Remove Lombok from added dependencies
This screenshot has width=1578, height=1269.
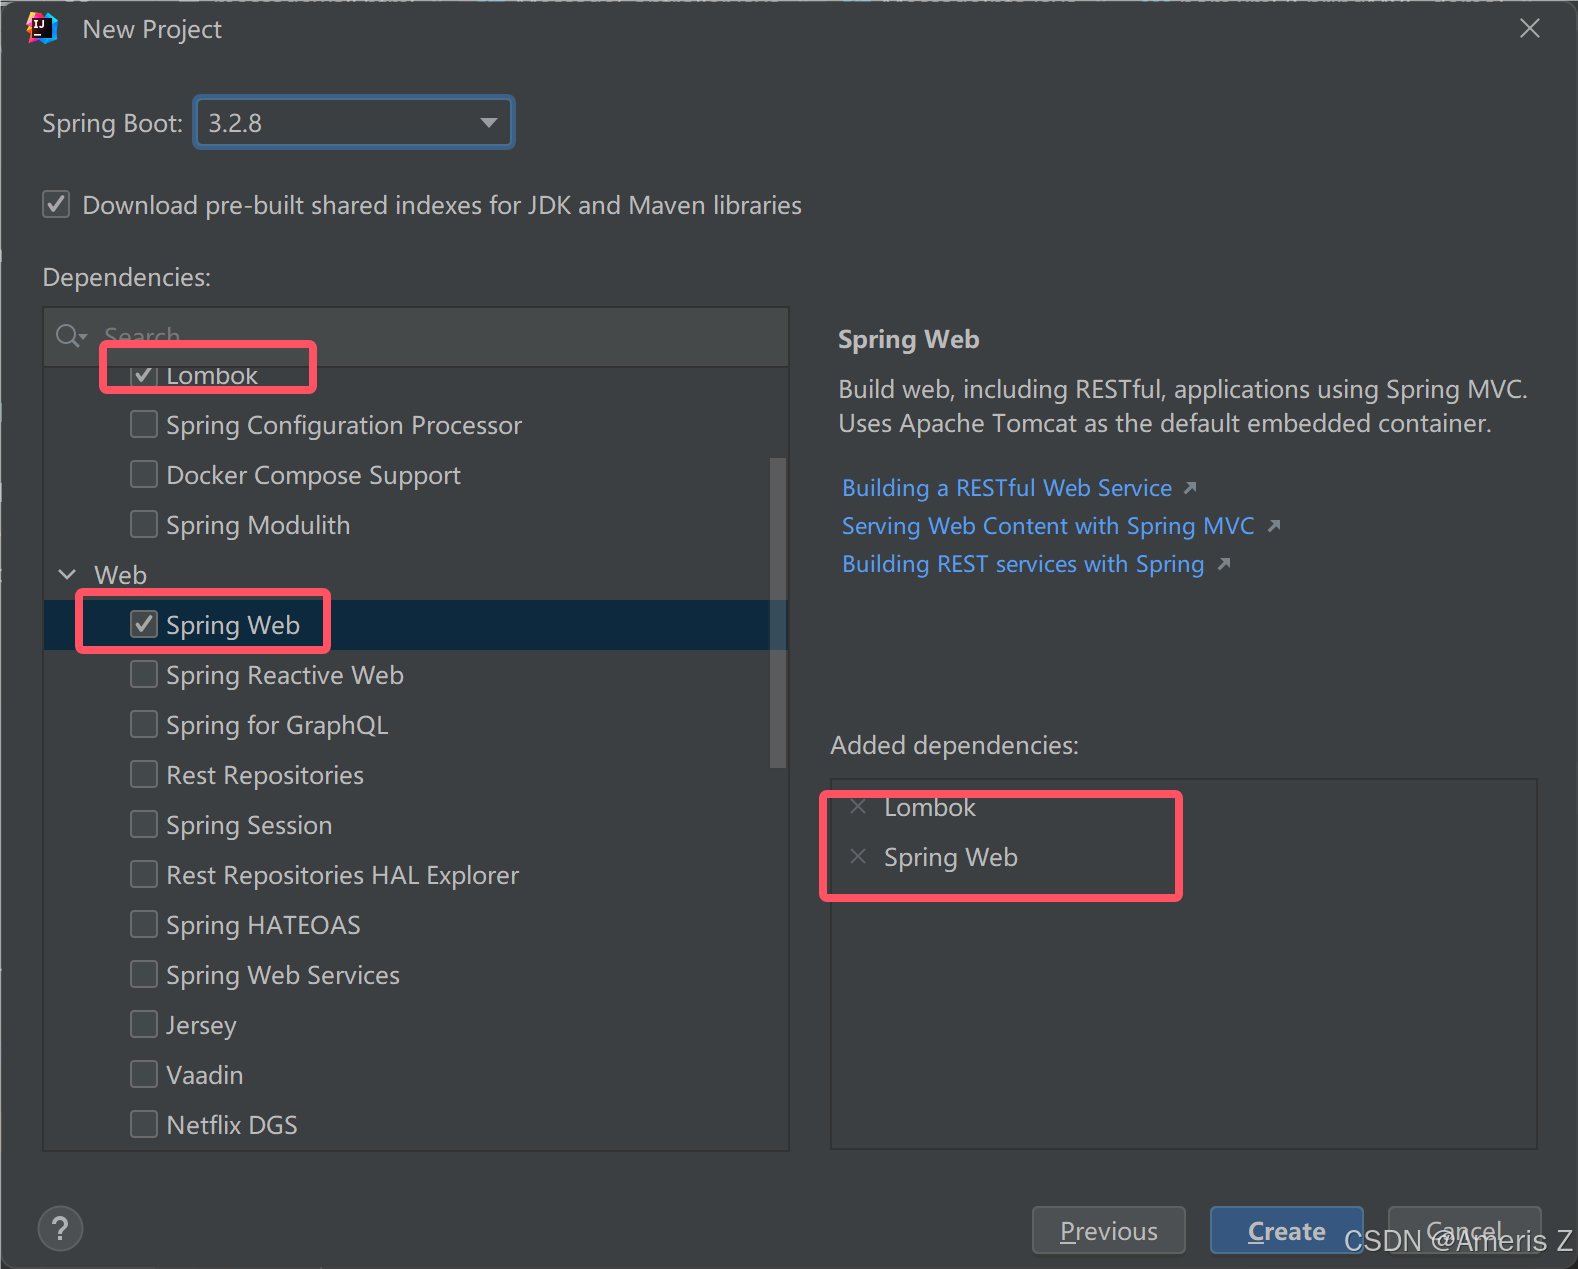click(858, 806)
